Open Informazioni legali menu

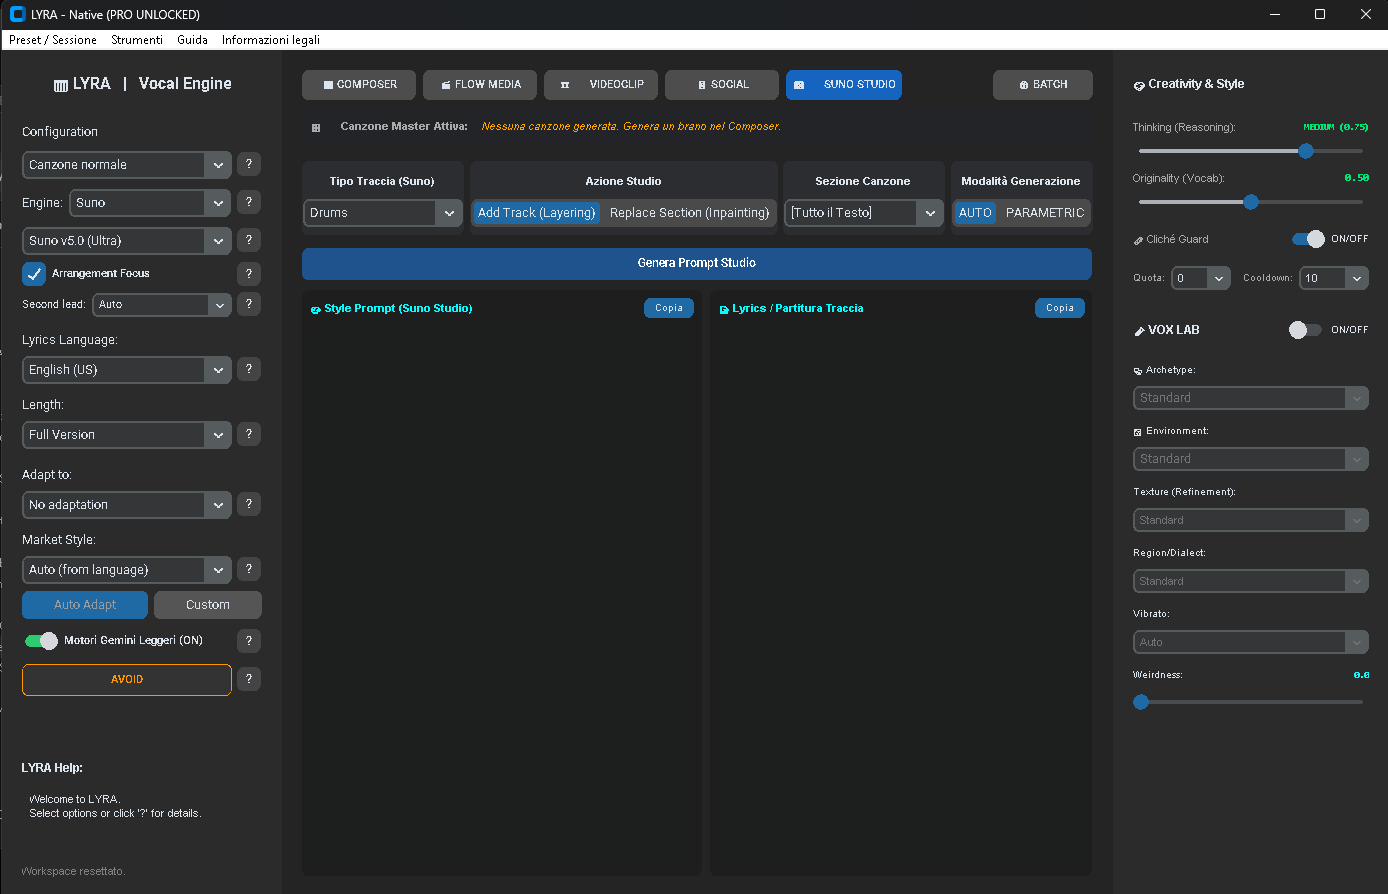(x=271, y=40)
